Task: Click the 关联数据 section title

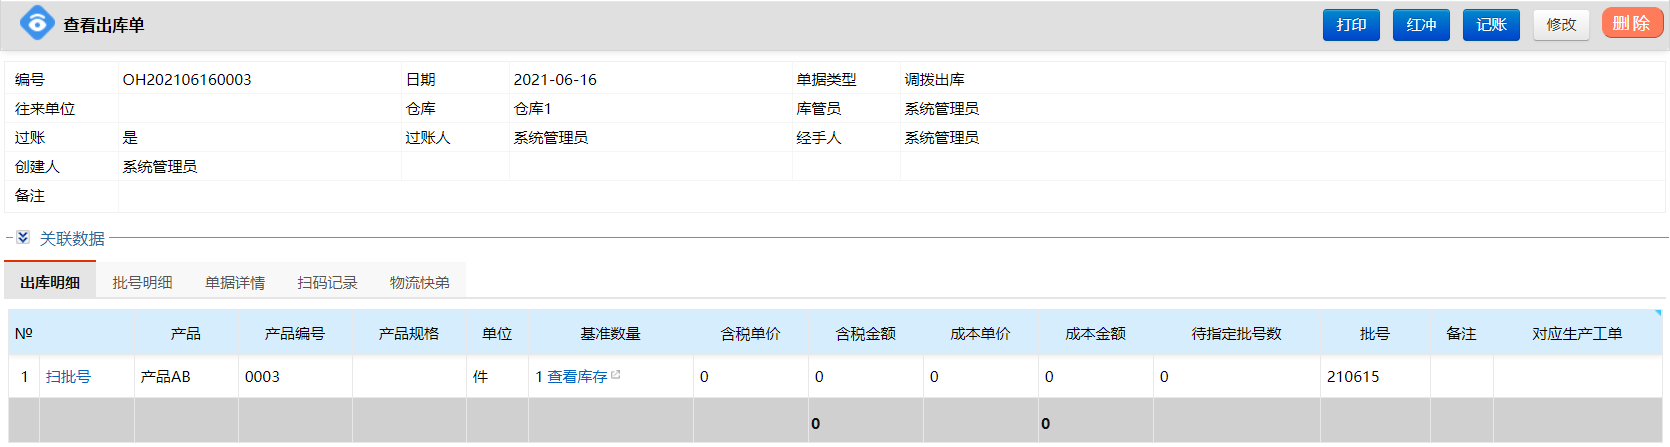Action: point(72,239)
